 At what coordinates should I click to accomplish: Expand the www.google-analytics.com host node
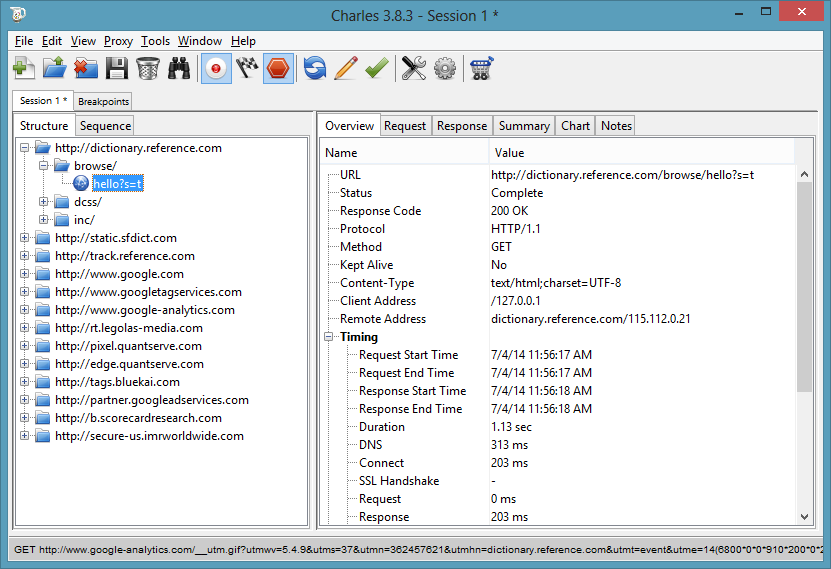pos(24,310)
